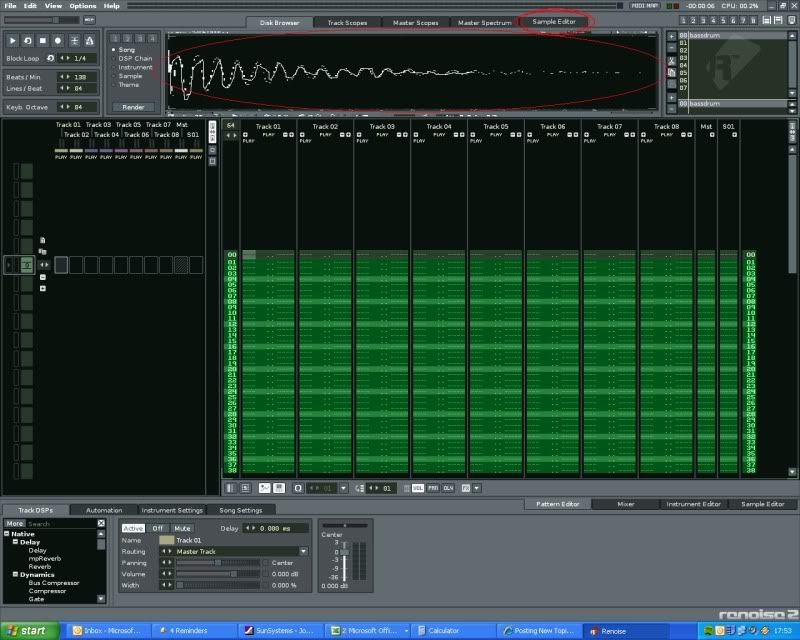Click the Beats/Min value field
Screen dimensions: 800x640
click(78, 77)
